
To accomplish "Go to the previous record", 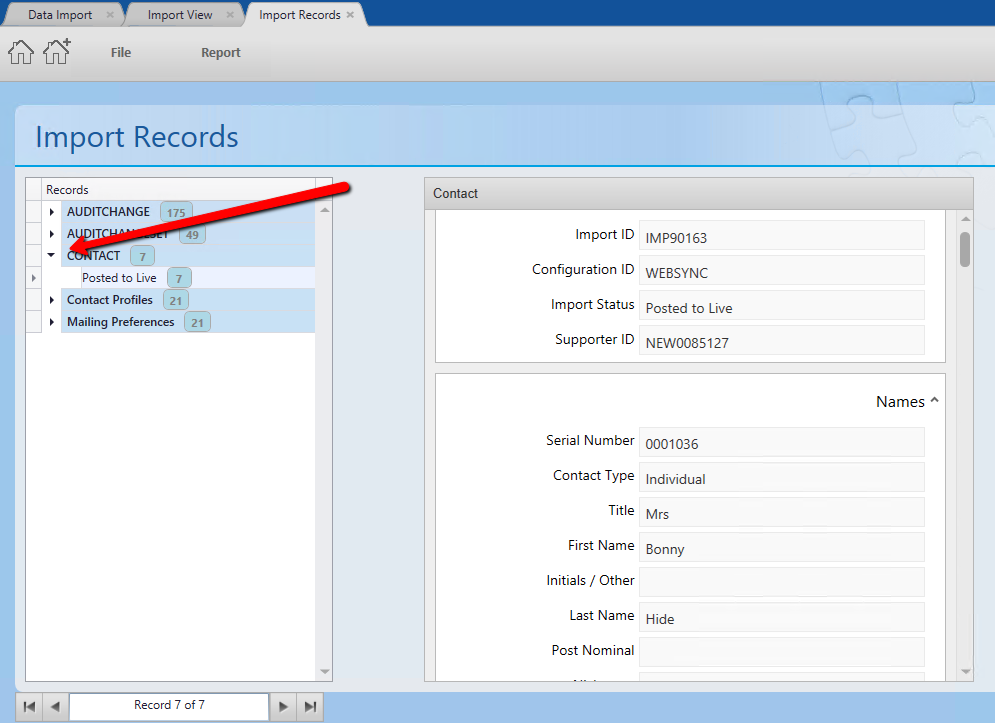I will click(55, 706).
